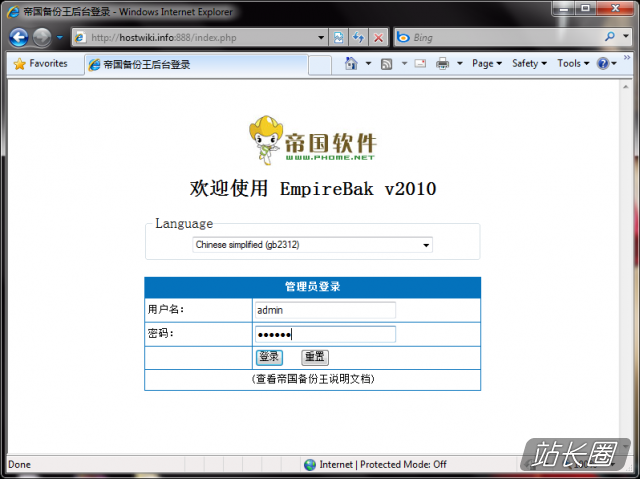
Task: Minimize the Internet Explorer window
Action: pos(564,8)
